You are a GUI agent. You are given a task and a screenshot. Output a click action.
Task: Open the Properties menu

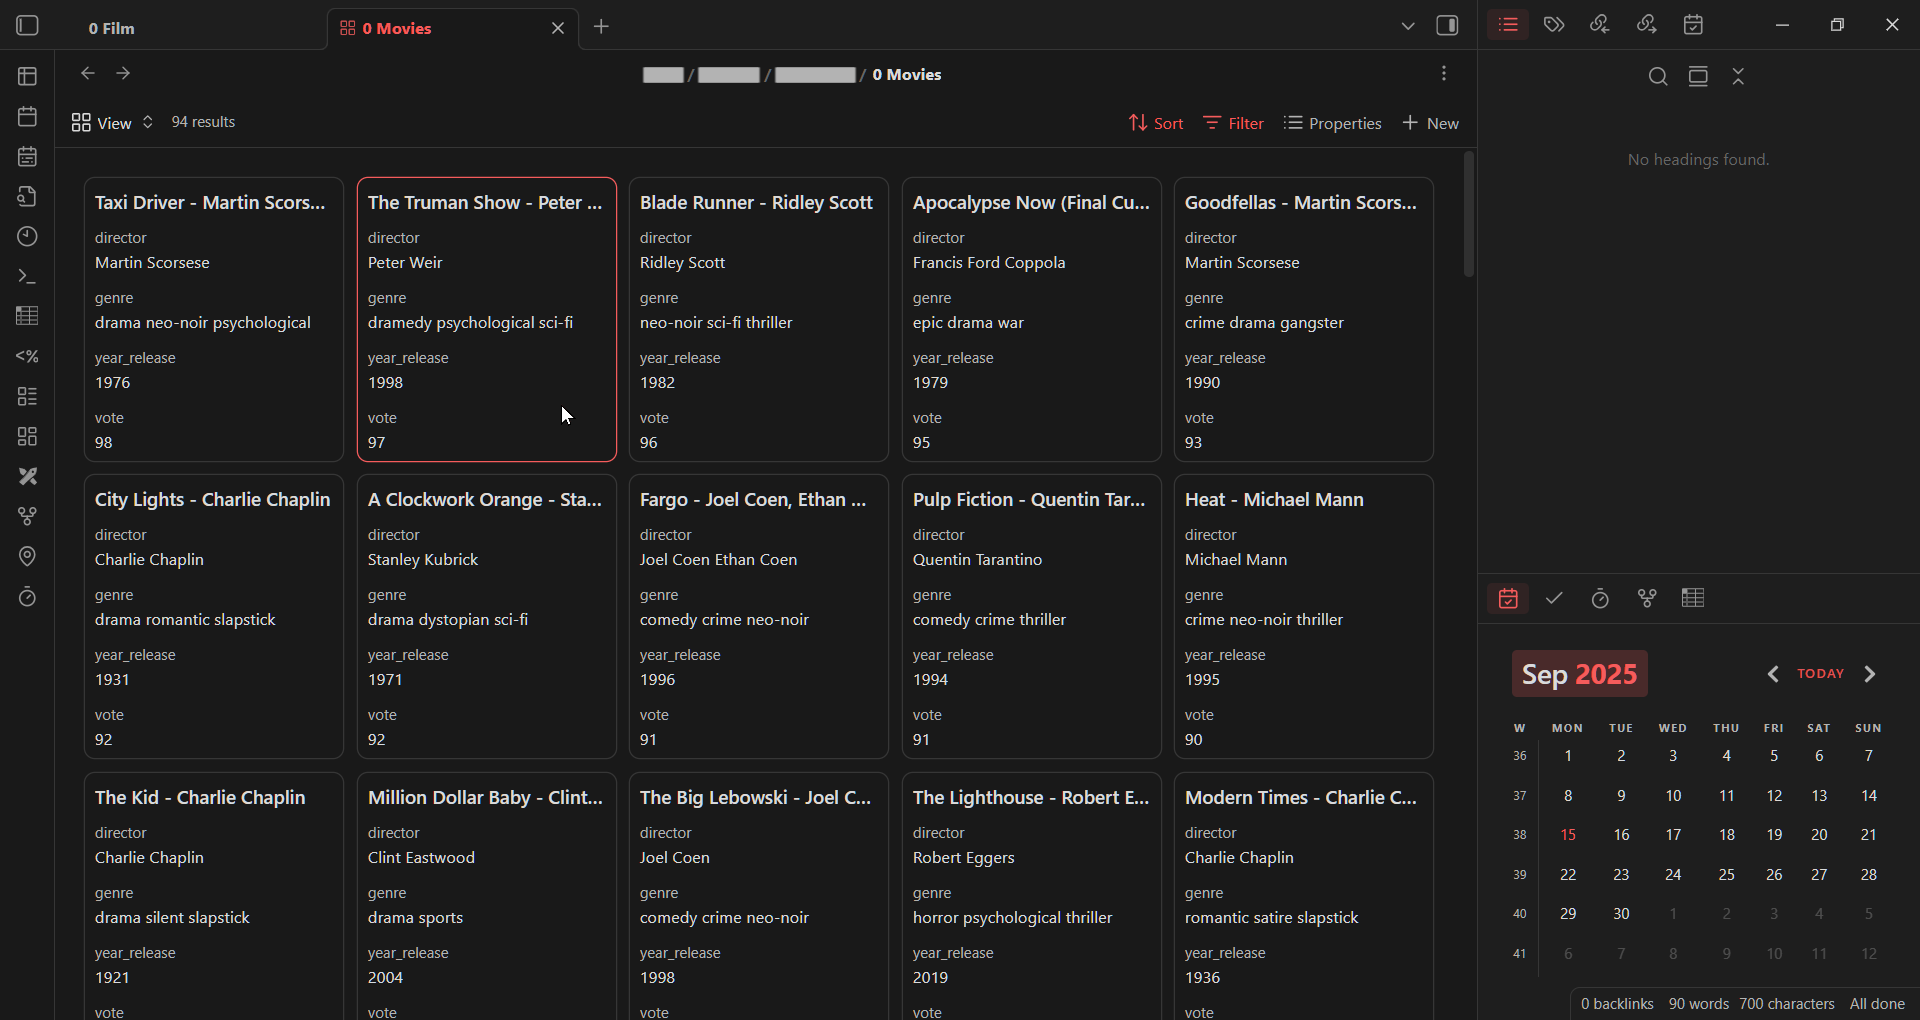pos(1332,123)
